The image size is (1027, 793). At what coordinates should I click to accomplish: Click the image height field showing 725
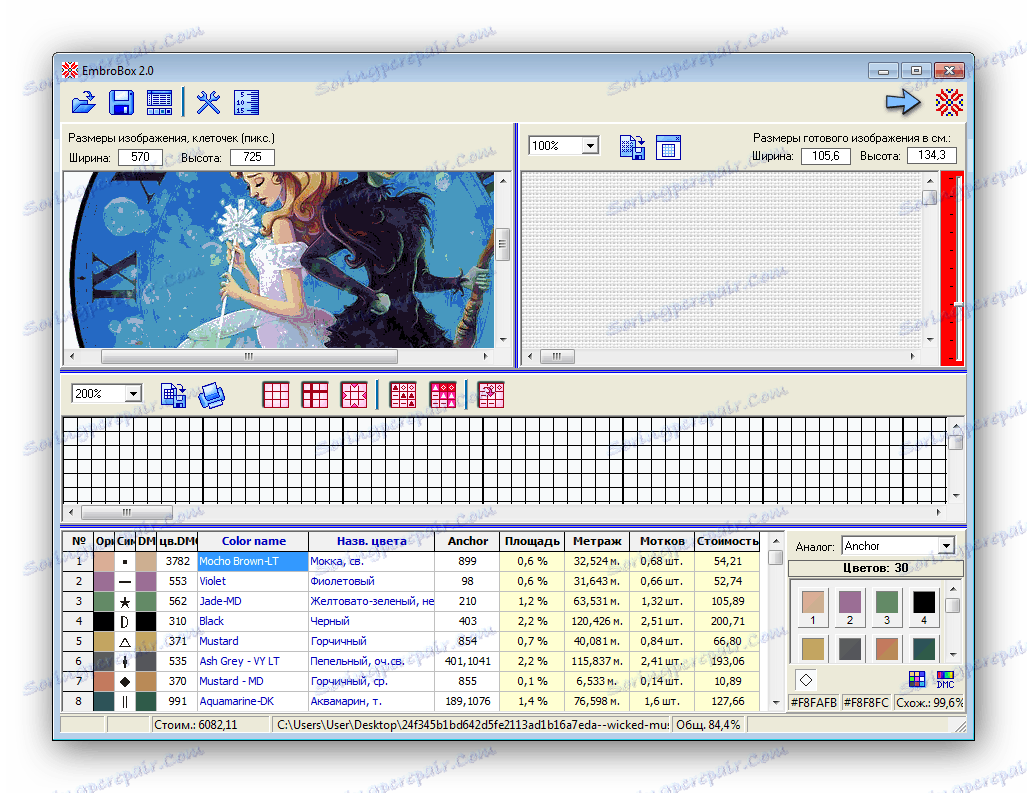coord(252,157)
